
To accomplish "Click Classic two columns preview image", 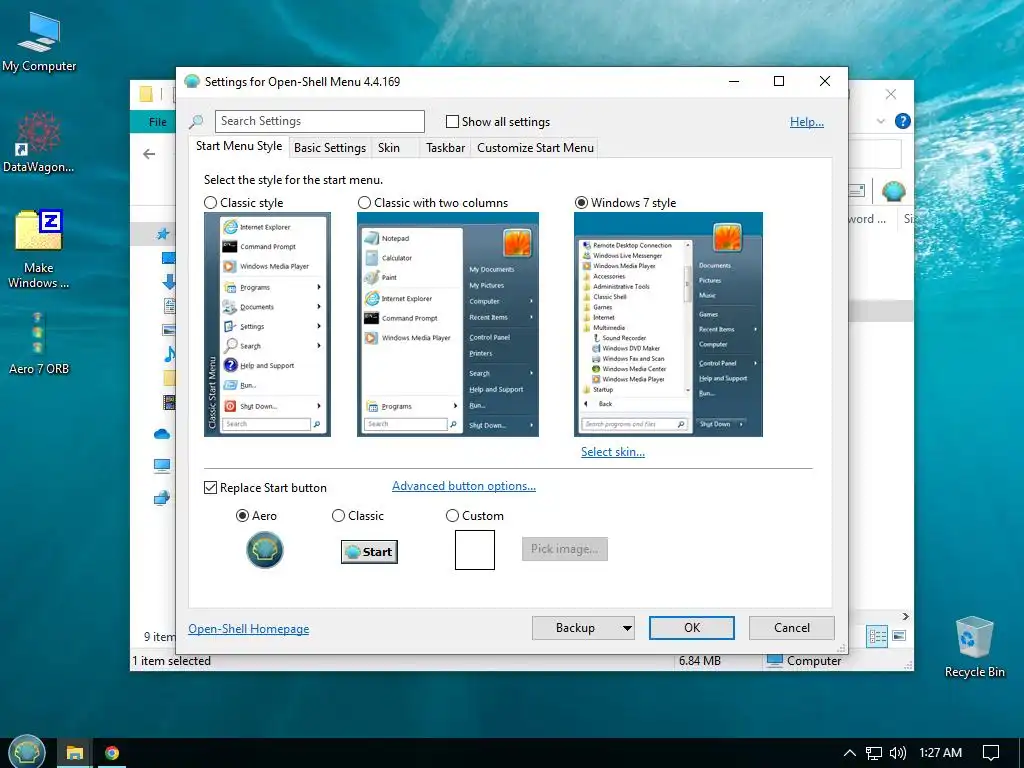I will click(x=448, y=325).
